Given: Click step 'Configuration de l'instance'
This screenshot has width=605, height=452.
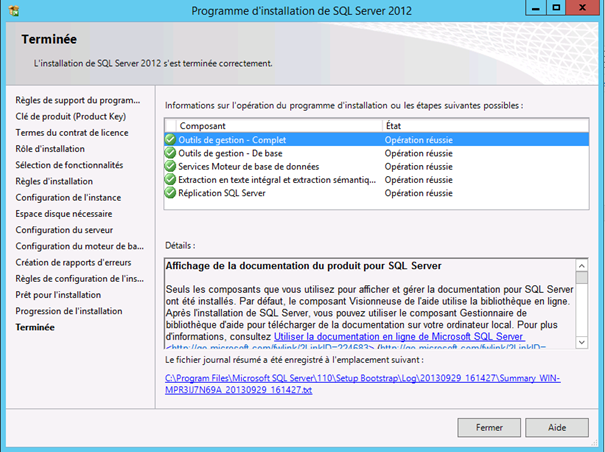Looking at the screenshot, I should tap(68, 198).
